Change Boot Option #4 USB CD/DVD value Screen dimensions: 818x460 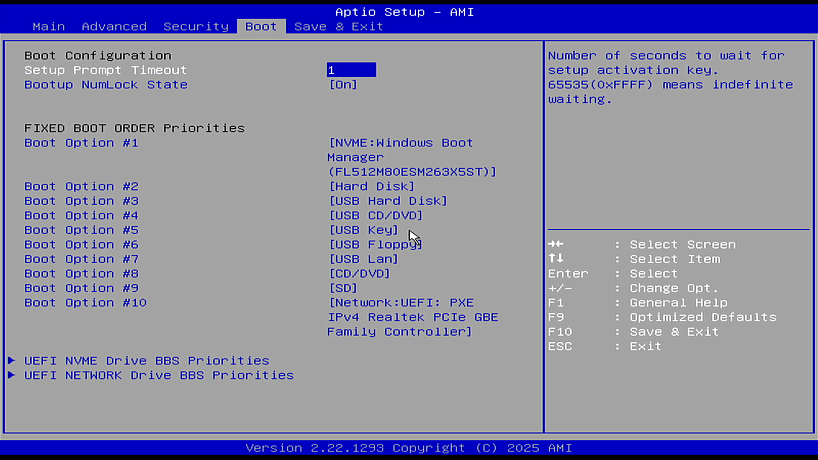coord(376,215)
